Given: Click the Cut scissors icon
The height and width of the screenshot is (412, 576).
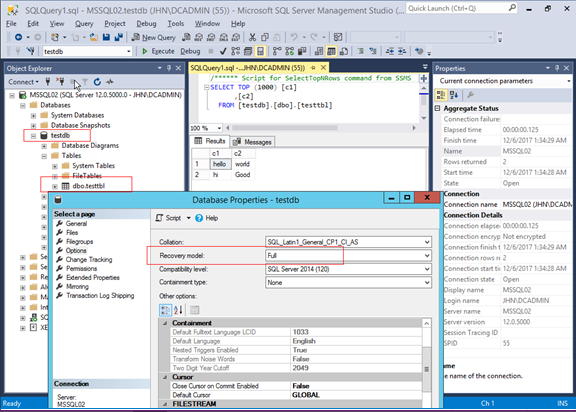Looking at the screenshot, I should click(252, 37).
